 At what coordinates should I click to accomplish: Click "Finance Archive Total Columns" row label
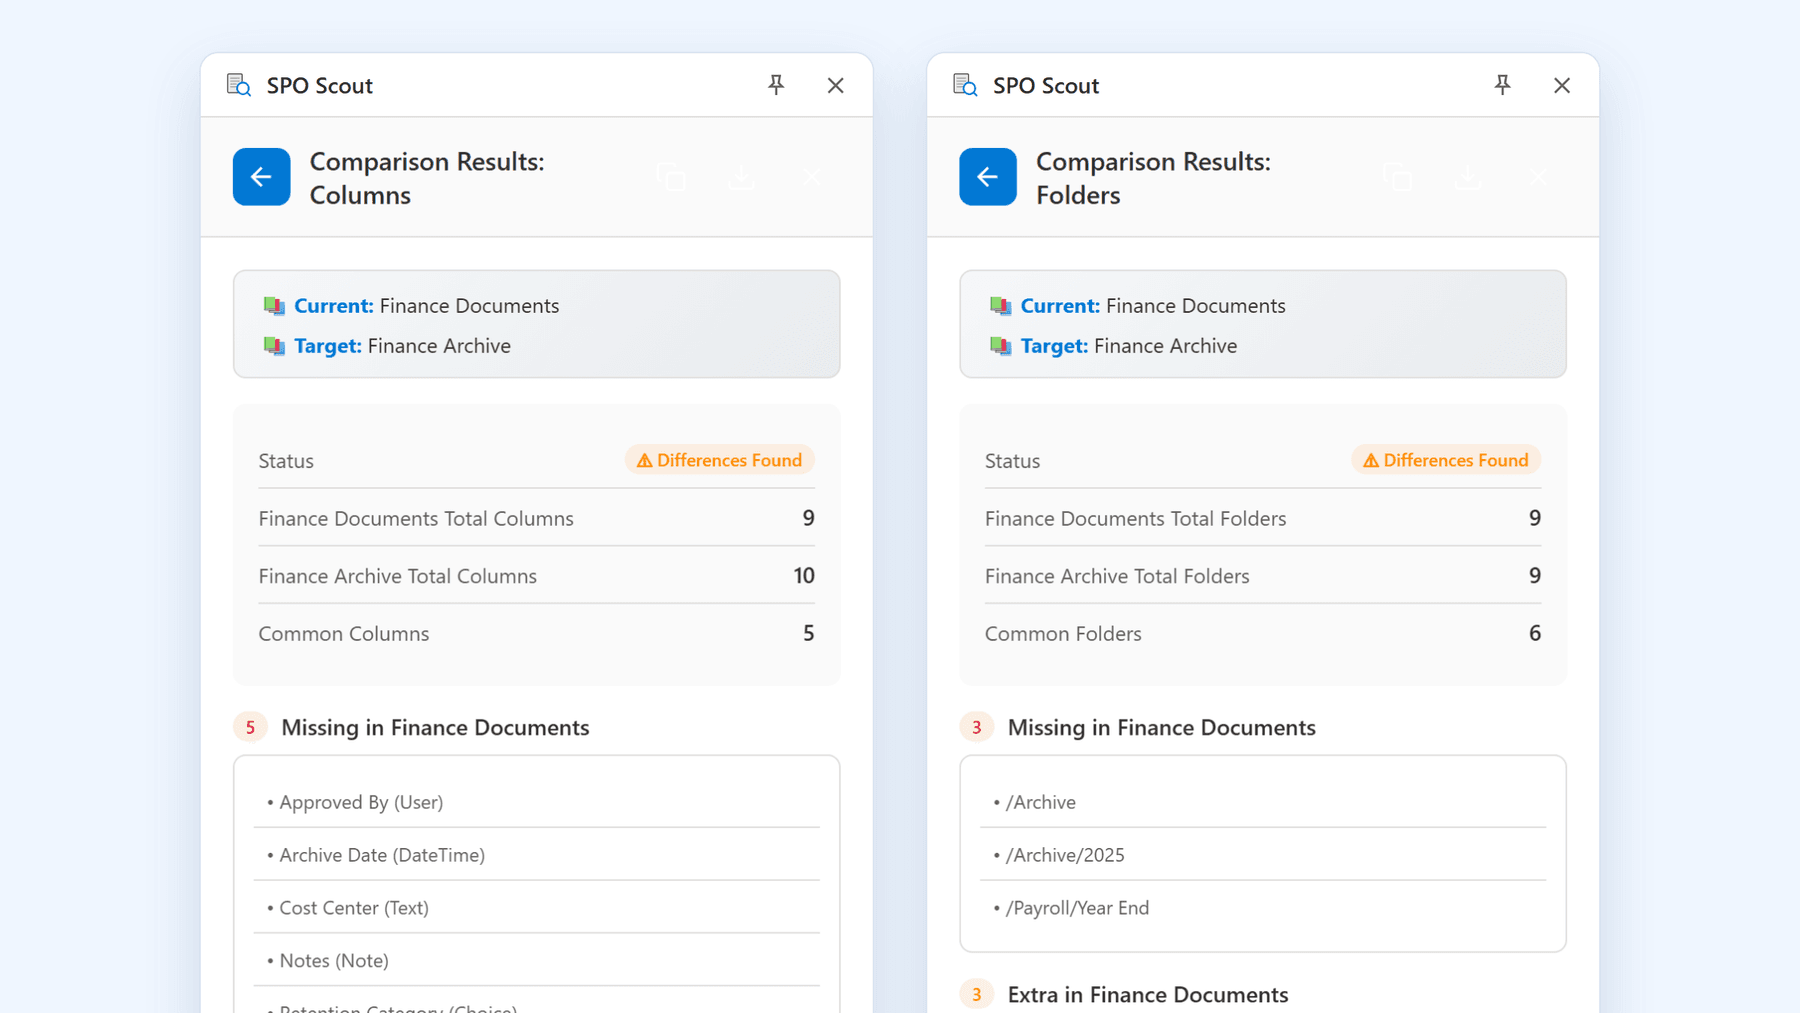coord(398,576)
